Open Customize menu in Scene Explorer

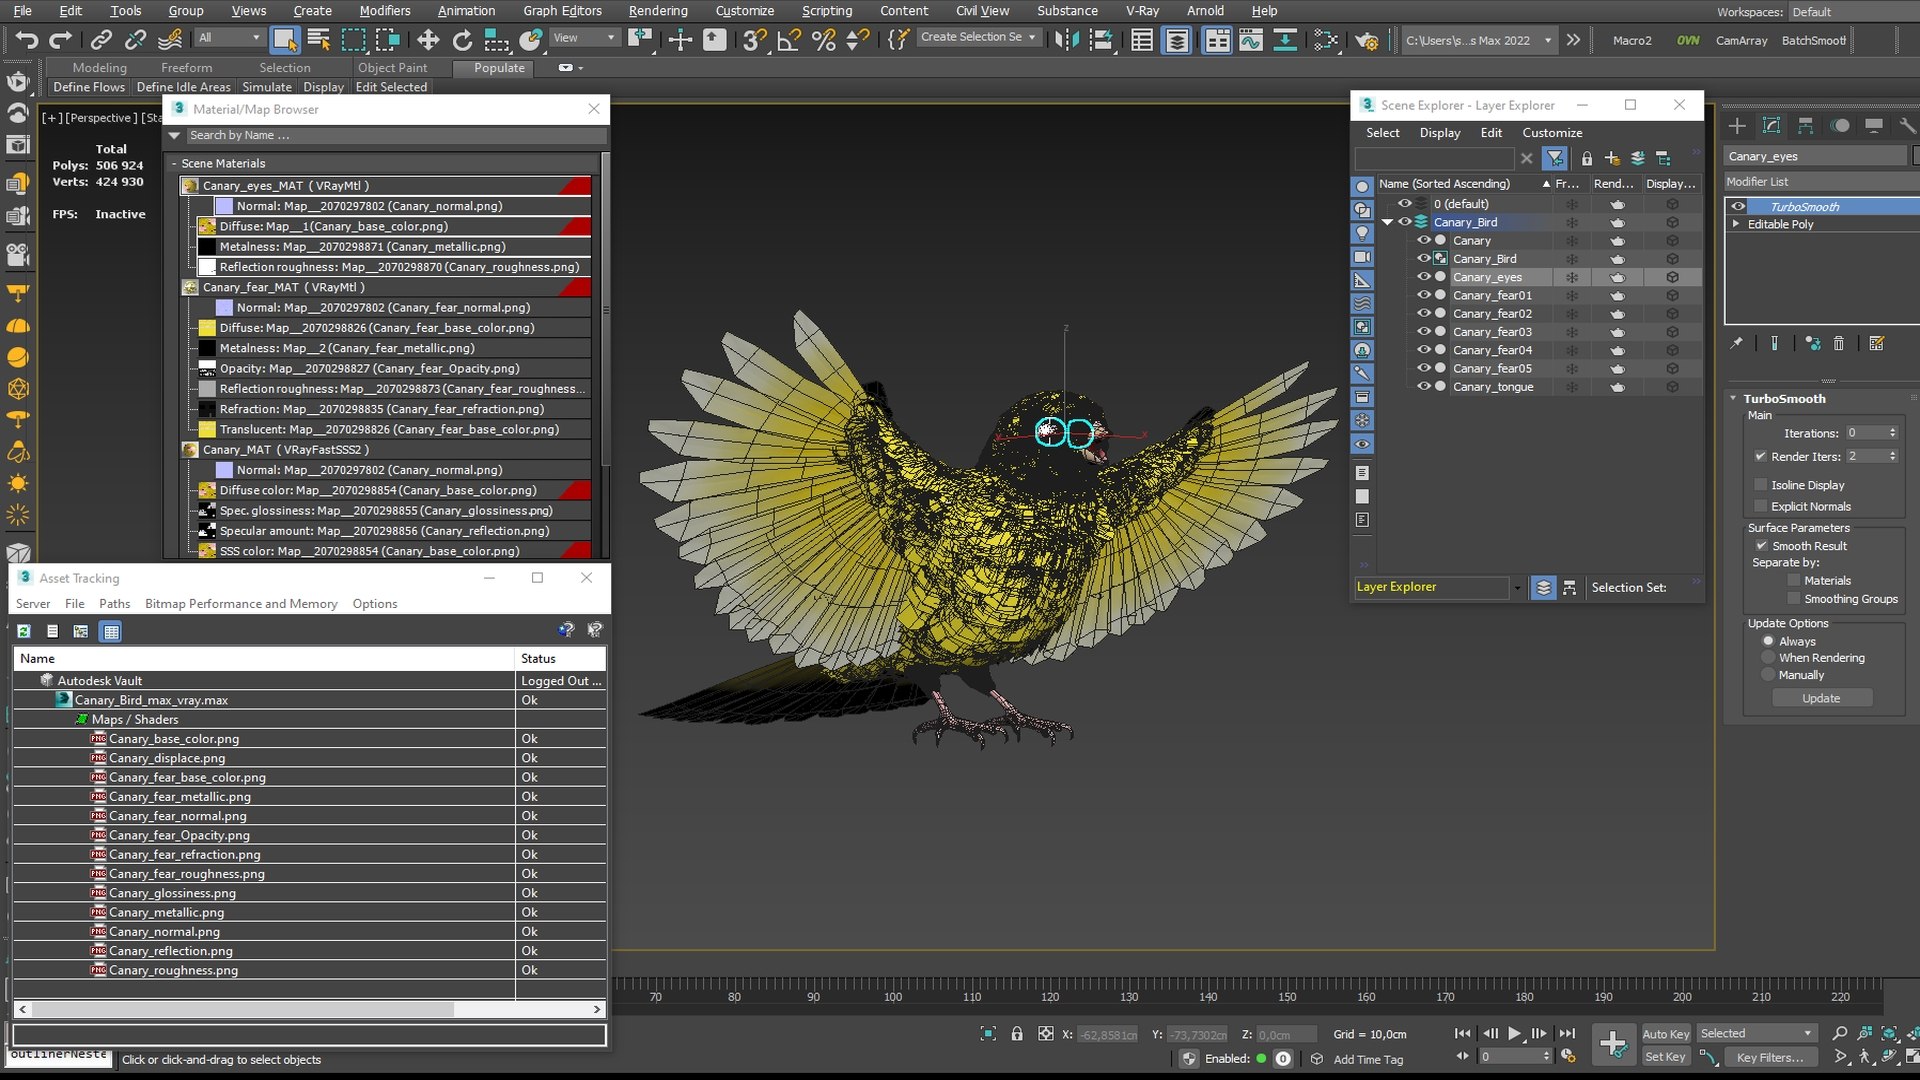click(1552, 133)
